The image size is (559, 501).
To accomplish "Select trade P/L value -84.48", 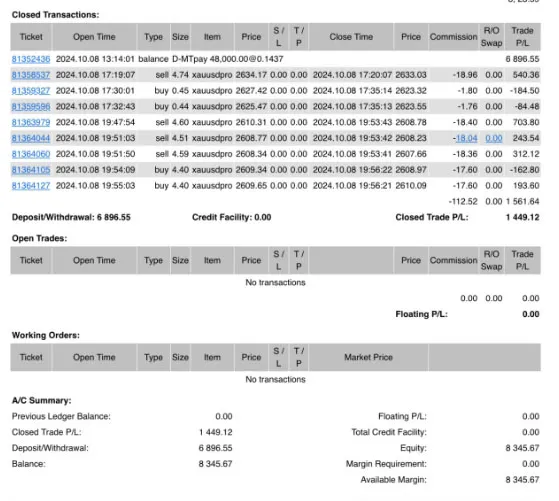I will 527,107.
